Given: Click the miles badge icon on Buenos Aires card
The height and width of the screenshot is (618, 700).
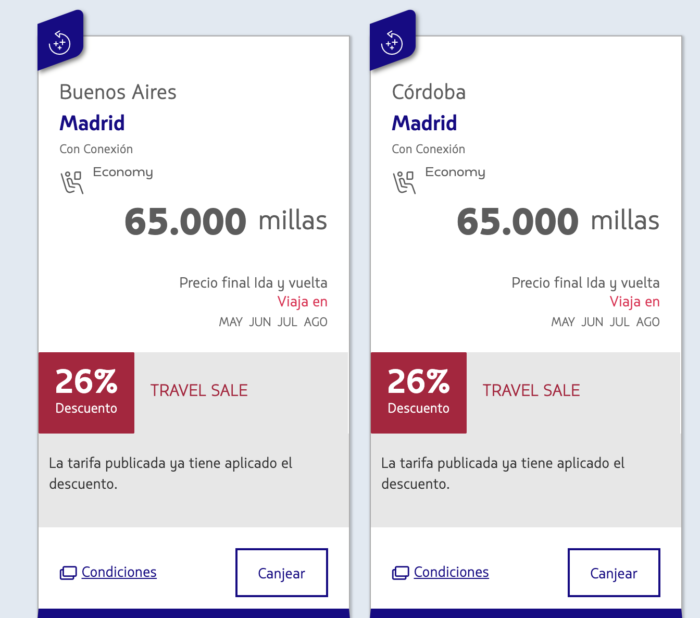Looking at the screenshot, I should pos(60,41).
